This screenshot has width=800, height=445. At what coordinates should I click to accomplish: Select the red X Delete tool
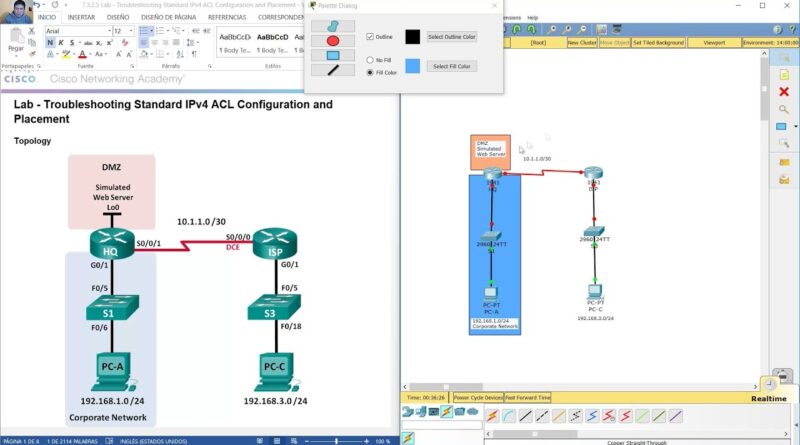[x=784, y=92]
